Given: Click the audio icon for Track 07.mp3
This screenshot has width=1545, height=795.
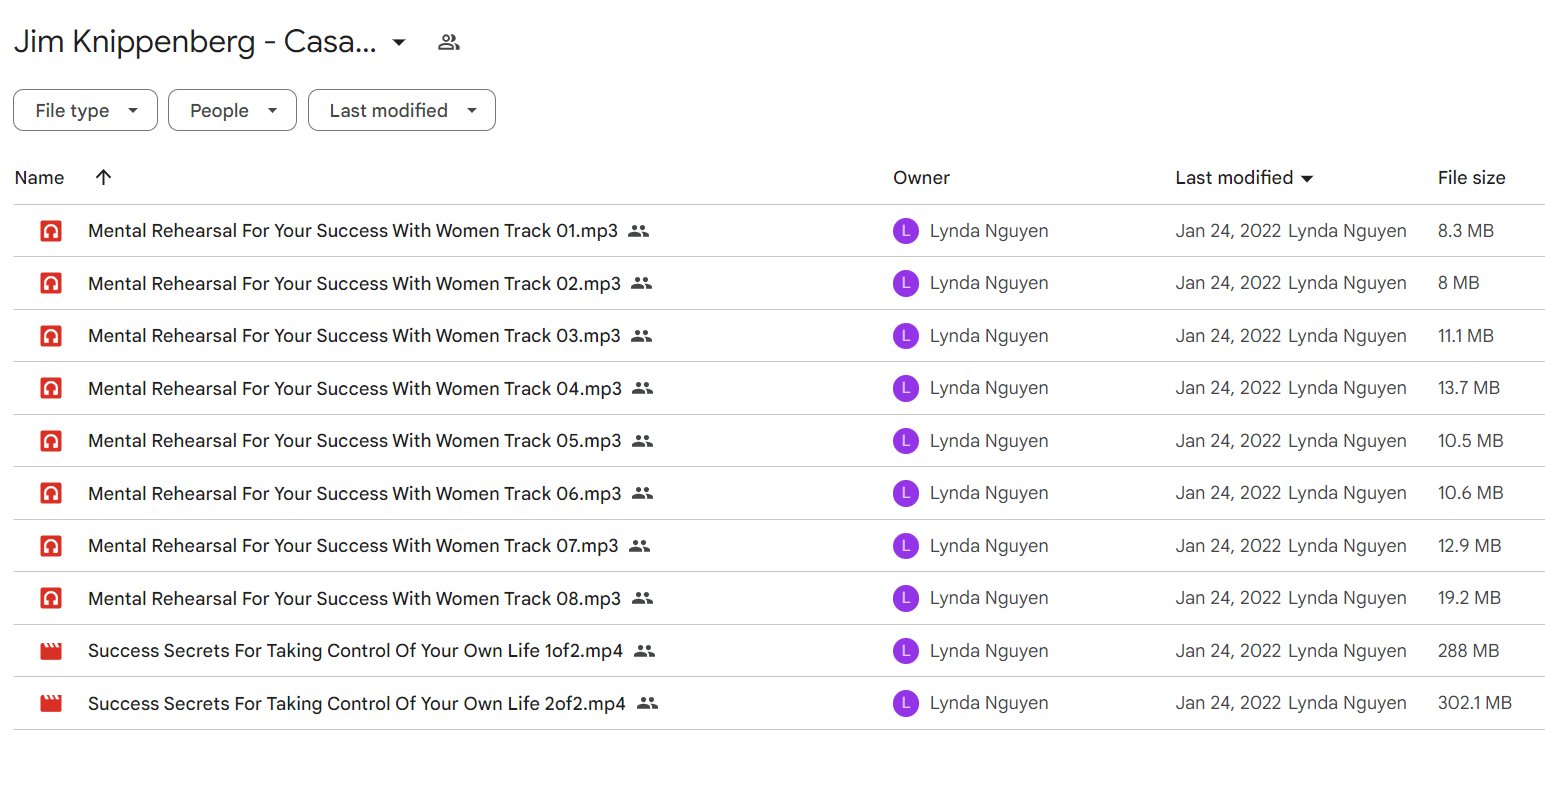Looking at the screenshot, I should pyautogui.click(x=51, y=546).
